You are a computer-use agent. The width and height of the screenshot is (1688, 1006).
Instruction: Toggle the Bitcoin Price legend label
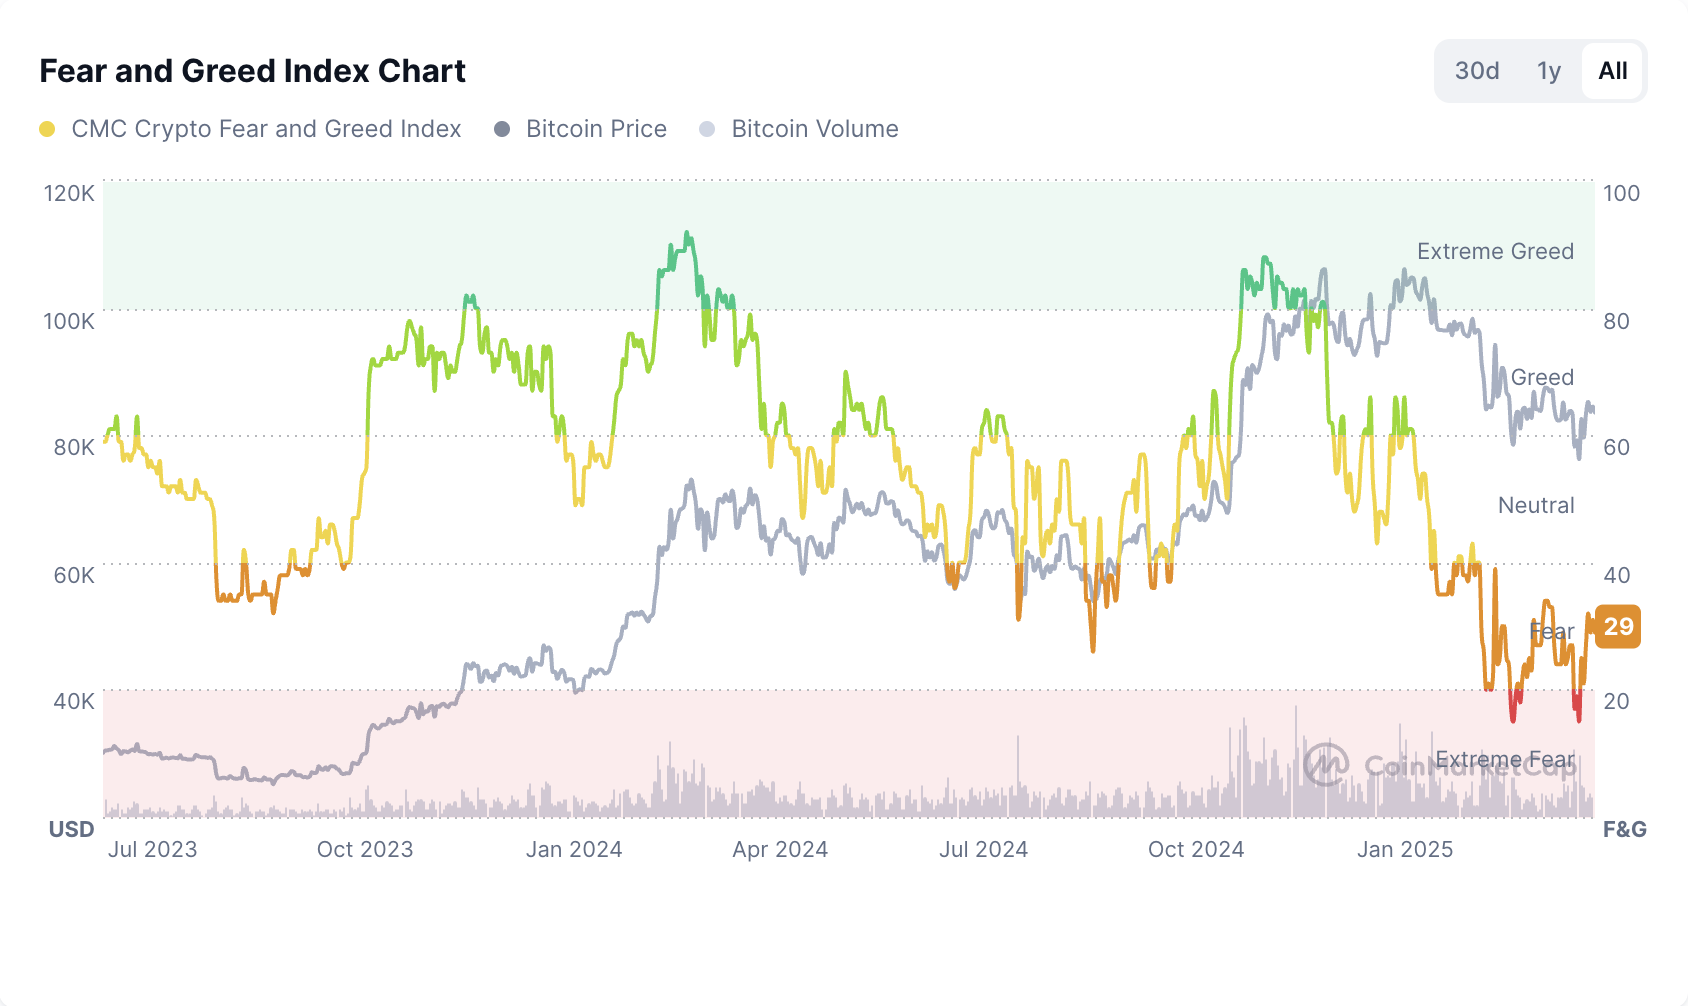596,129
